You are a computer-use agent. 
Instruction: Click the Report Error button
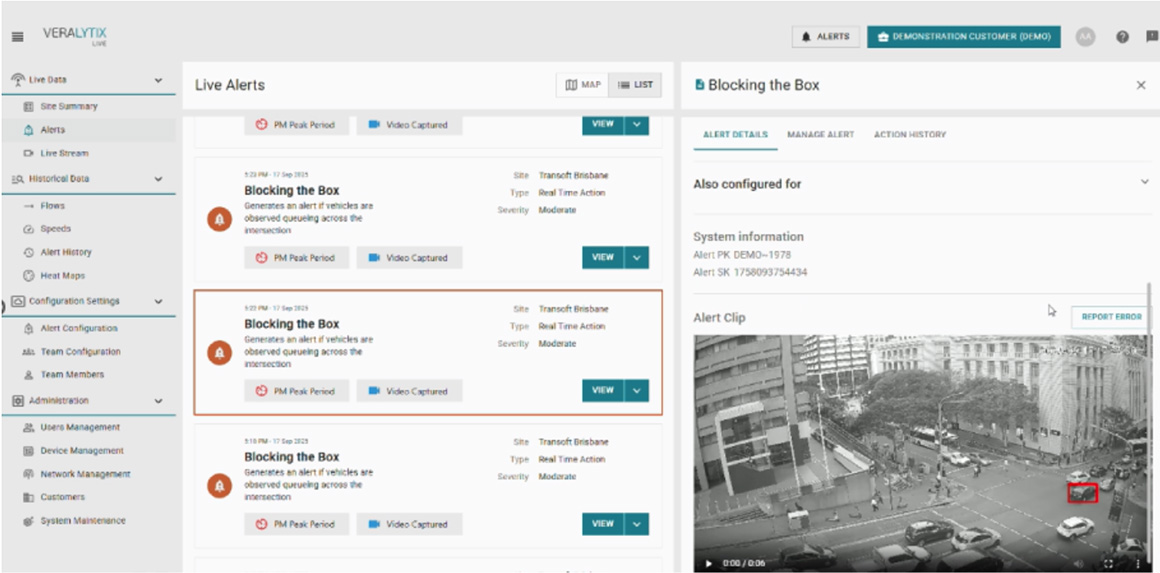point(1111,317)
